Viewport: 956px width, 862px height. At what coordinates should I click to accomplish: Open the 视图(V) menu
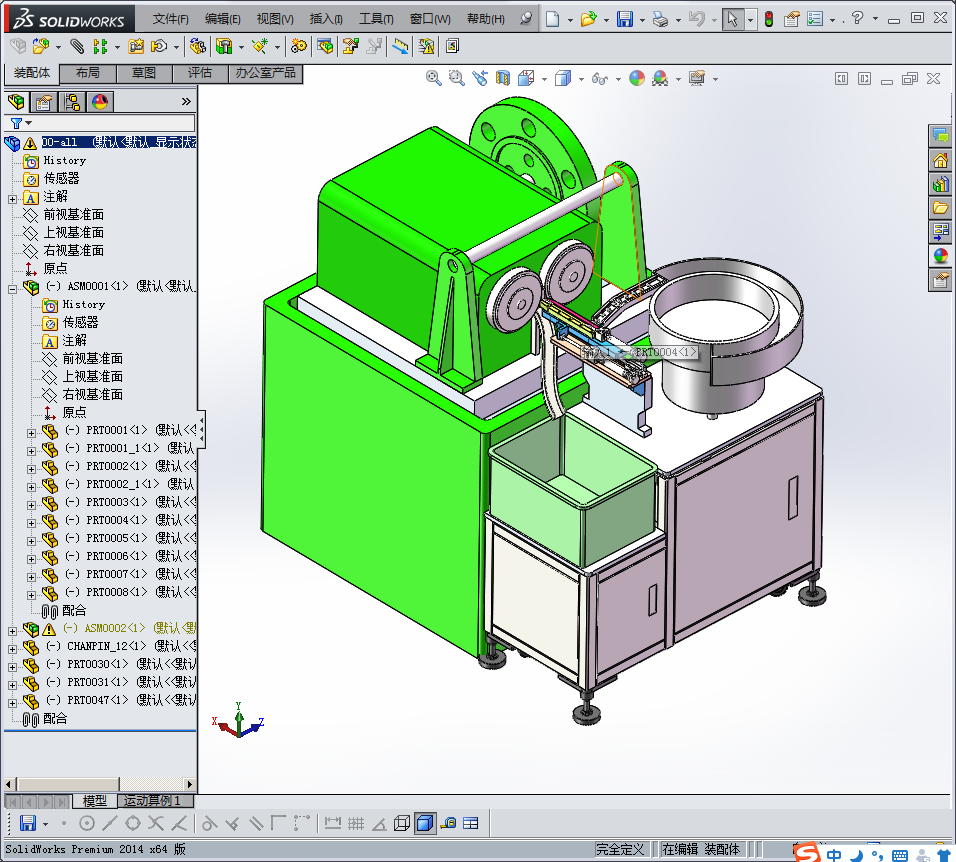(x=275, y=19)
